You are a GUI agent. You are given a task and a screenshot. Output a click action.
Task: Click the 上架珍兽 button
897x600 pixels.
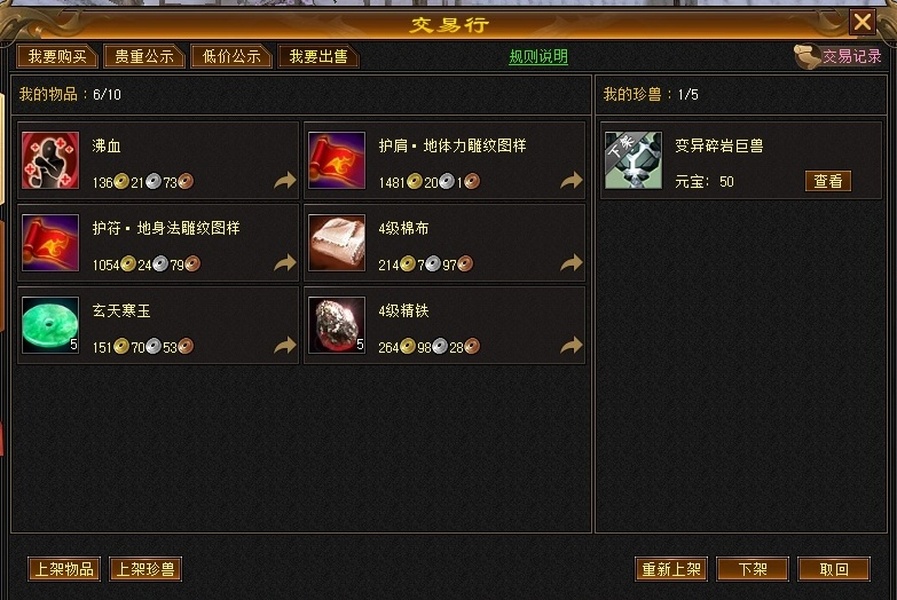click(145, 569)
